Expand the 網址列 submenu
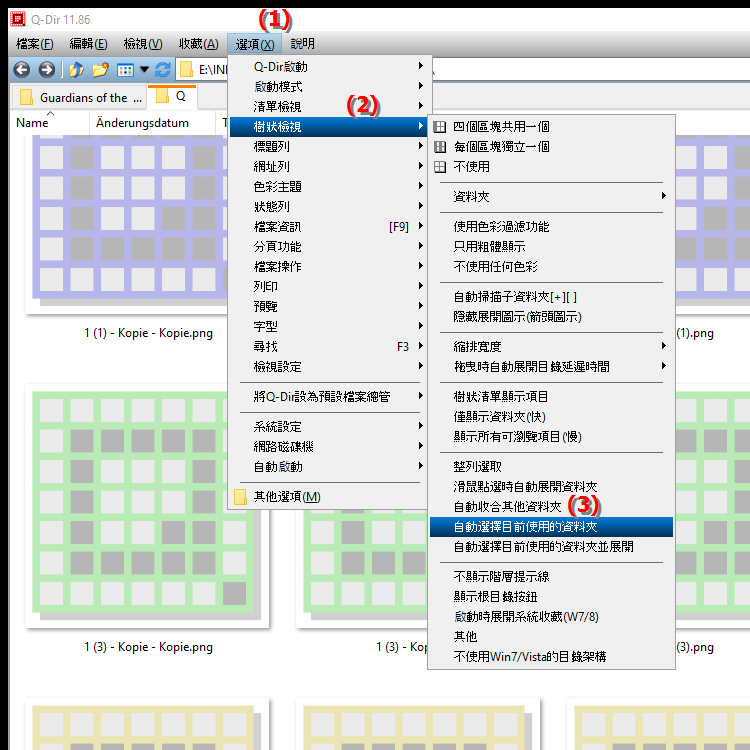Image resolution: width=750 pixels, height=750 pixels. coord(329,167)
